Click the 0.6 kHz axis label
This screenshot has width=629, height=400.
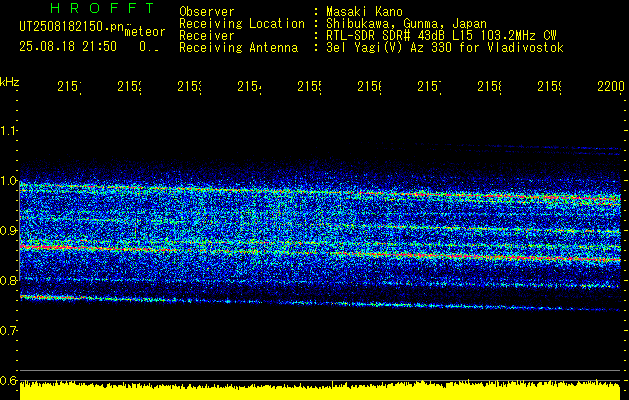(x=9, y=380)
